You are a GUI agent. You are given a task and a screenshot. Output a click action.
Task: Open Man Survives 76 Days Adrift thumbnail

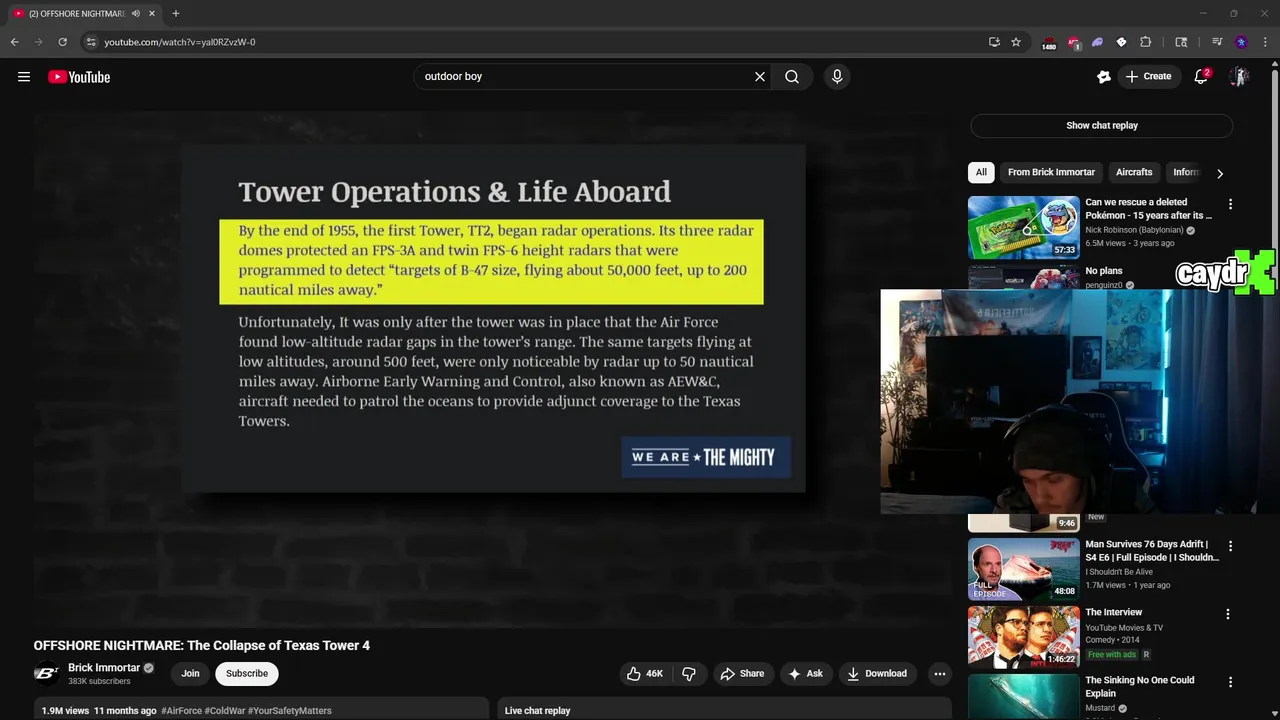(1024, 569)
